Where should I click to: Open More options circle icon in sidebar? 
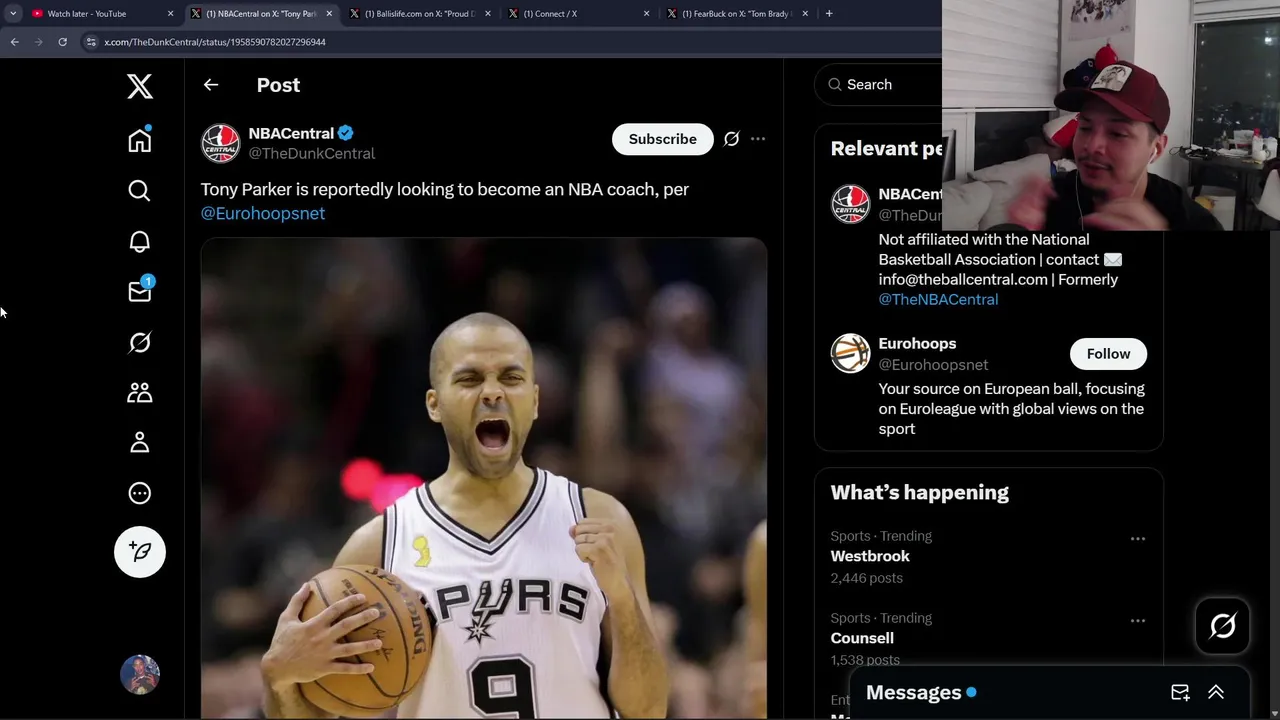coord(140,493)
